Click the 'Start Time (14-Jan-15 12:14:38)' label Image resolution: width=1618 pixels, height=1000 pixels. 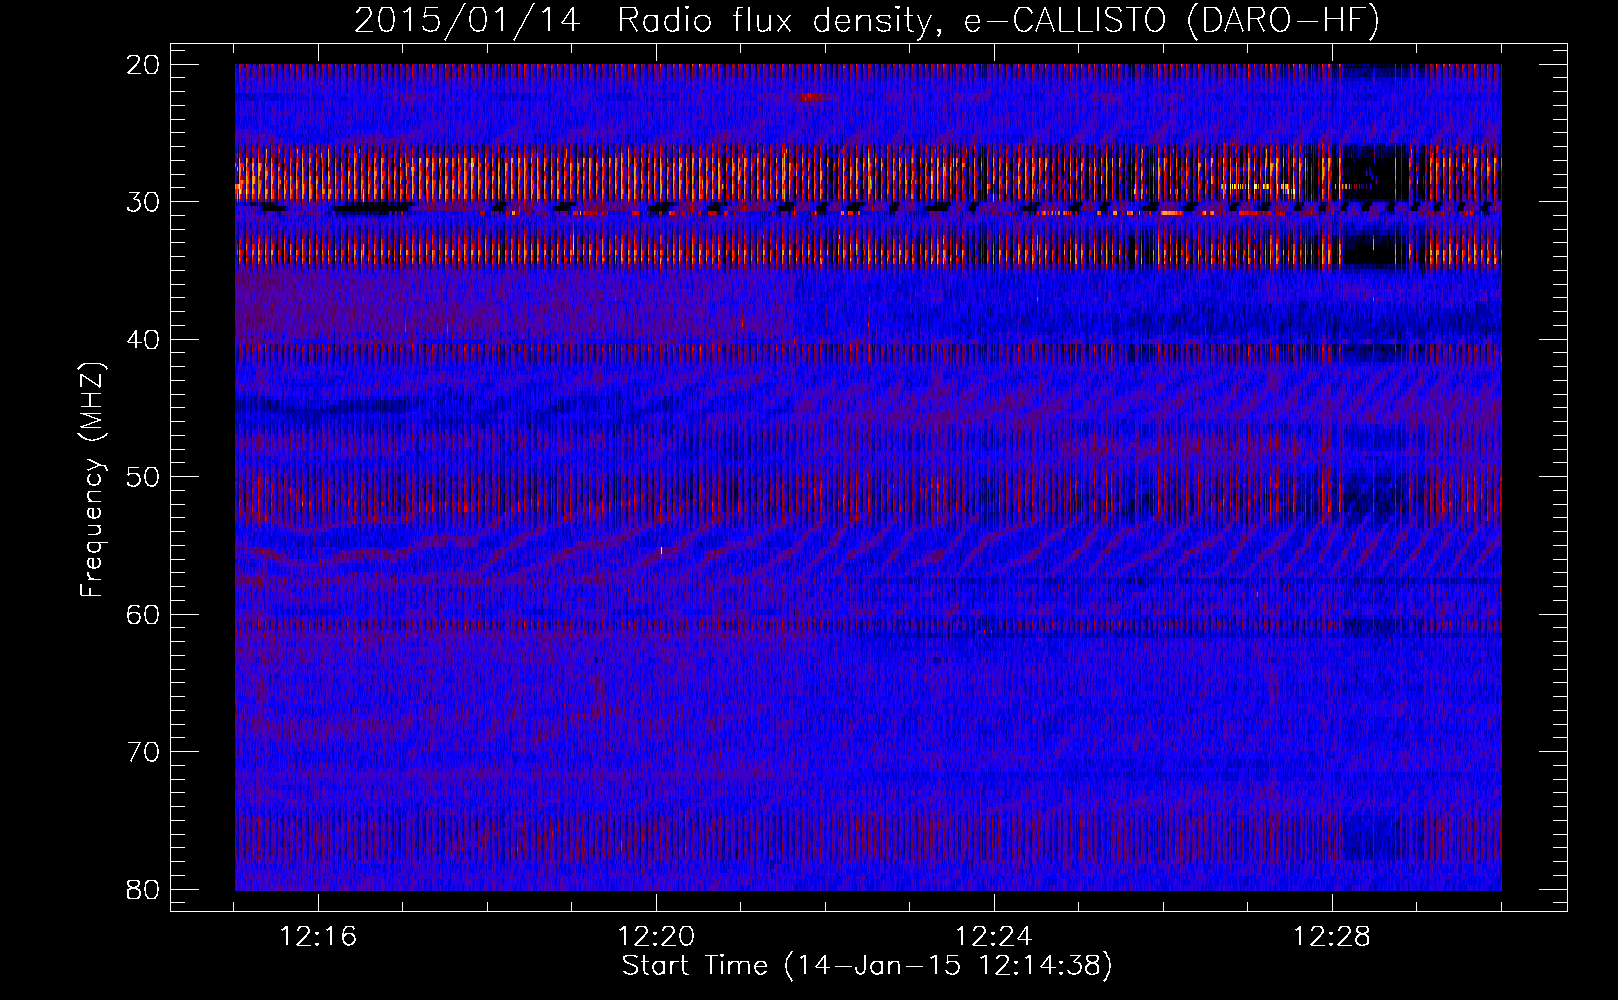867,966
